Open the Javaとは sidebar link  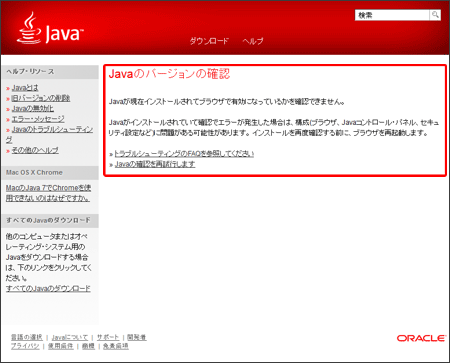tap(25, 88)
